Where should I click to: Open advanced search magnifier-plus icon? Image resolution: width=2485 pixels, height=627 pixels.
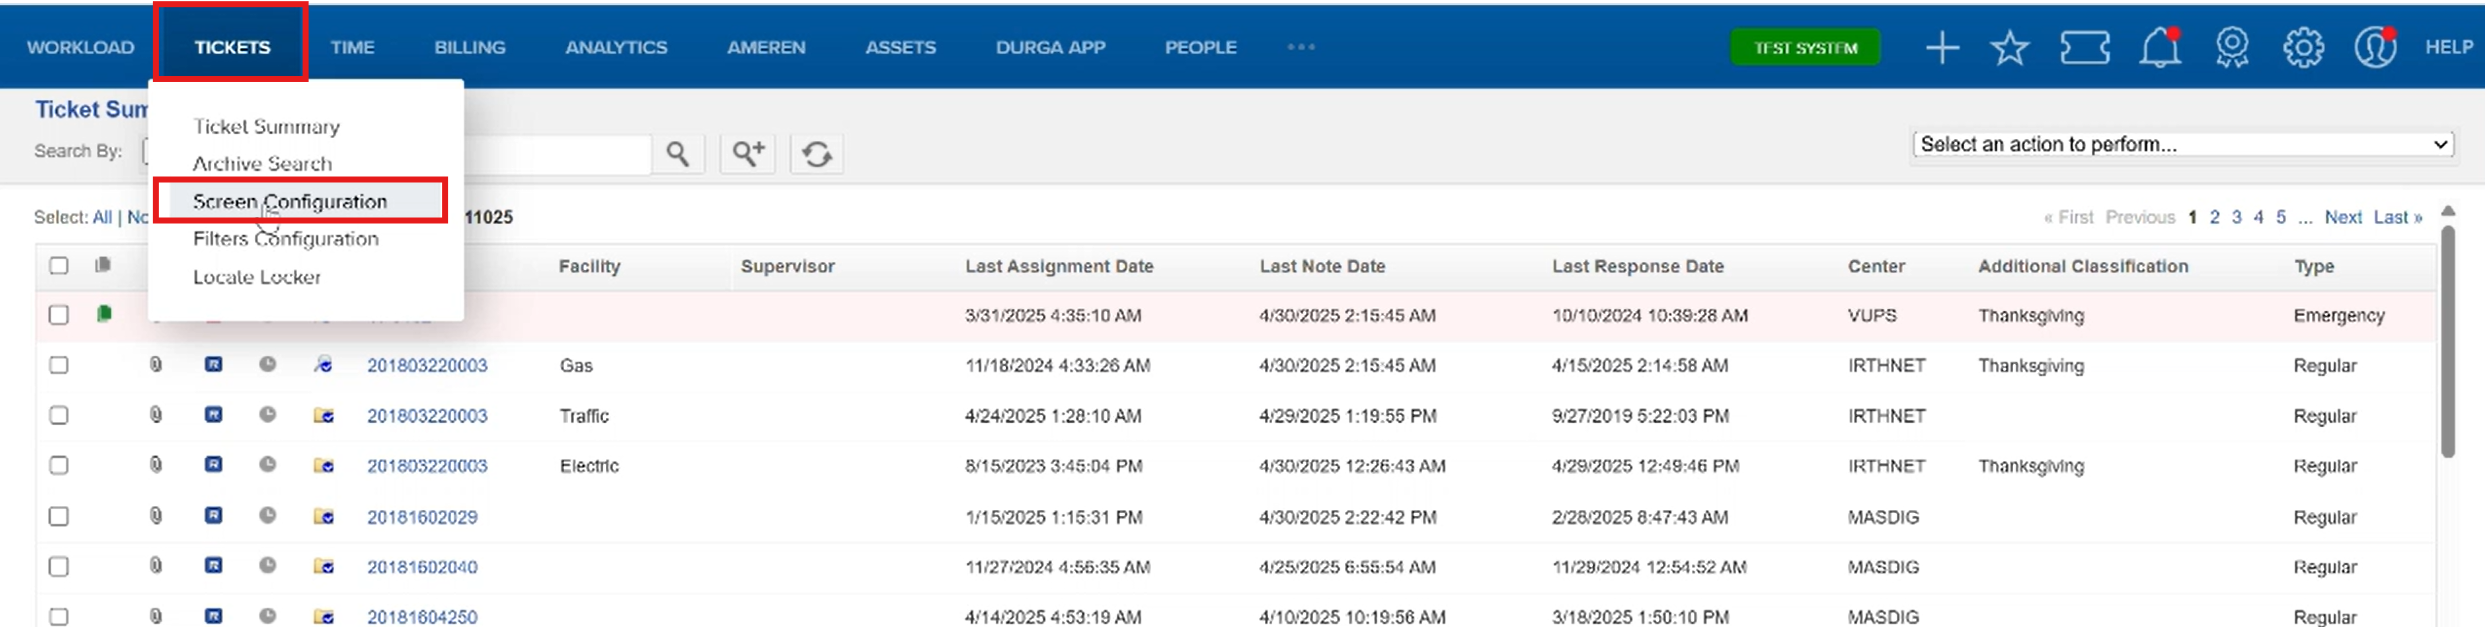point(748,154)
